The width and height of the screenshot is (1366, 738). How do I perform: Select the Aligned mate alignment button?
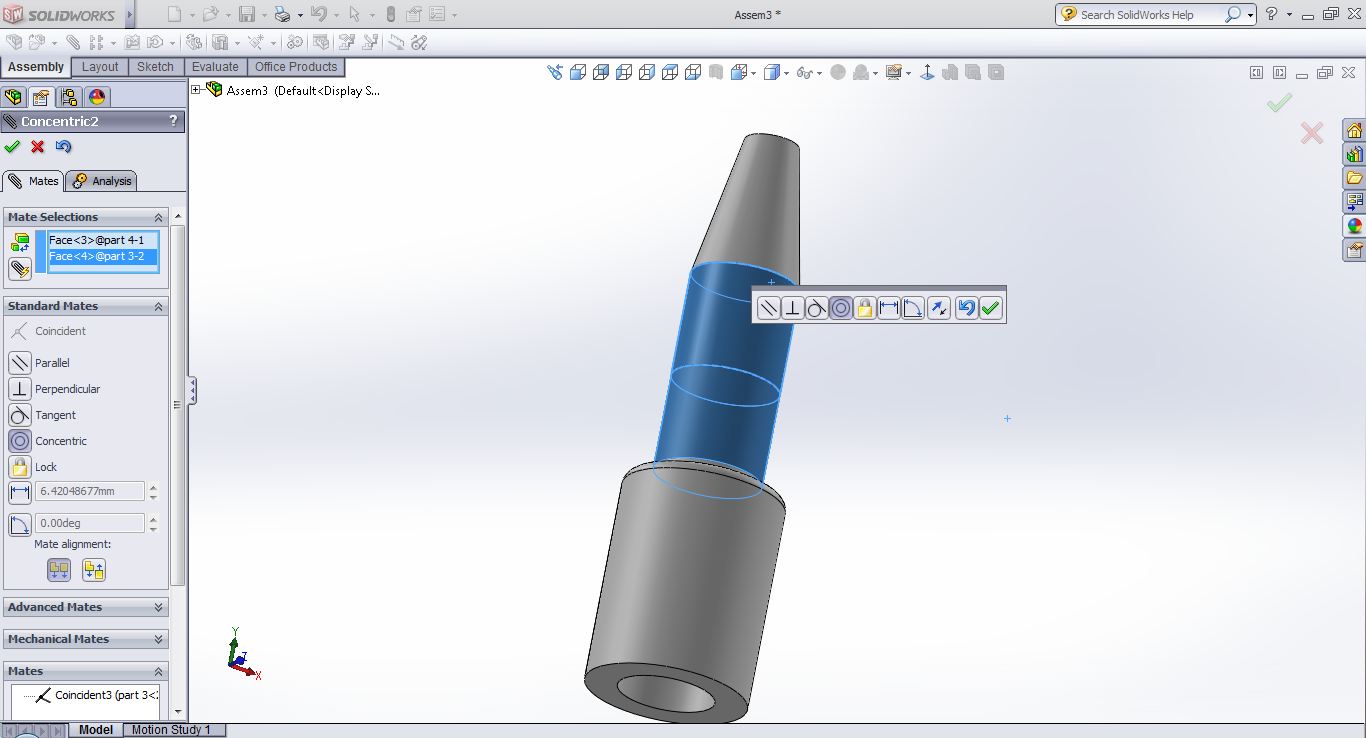coord(59,570)
